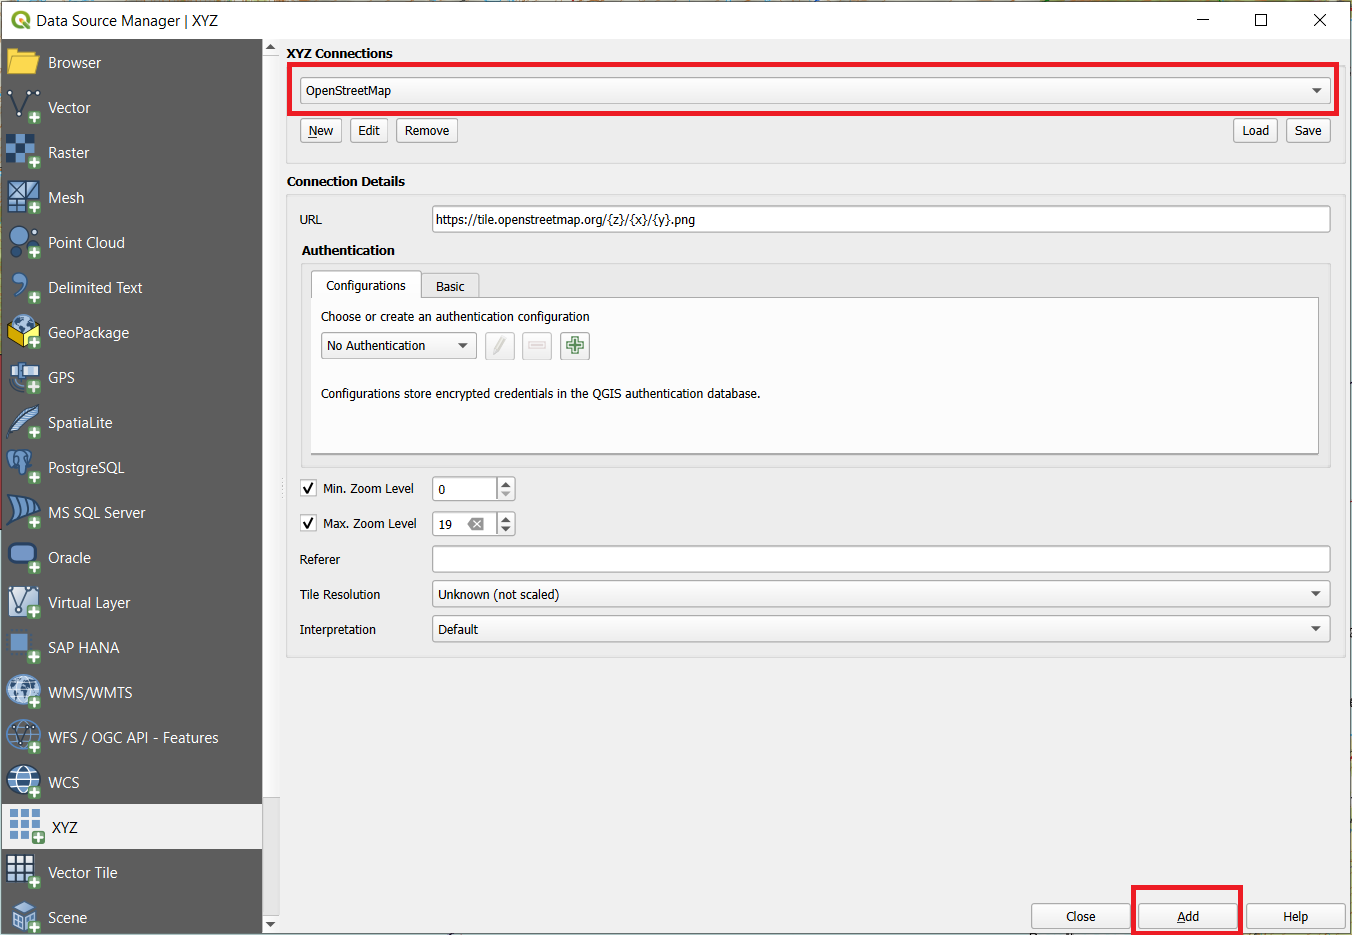Select the XYZ tiles icon
This screenshot has width=1352, height=935.
tap(26, 826)
